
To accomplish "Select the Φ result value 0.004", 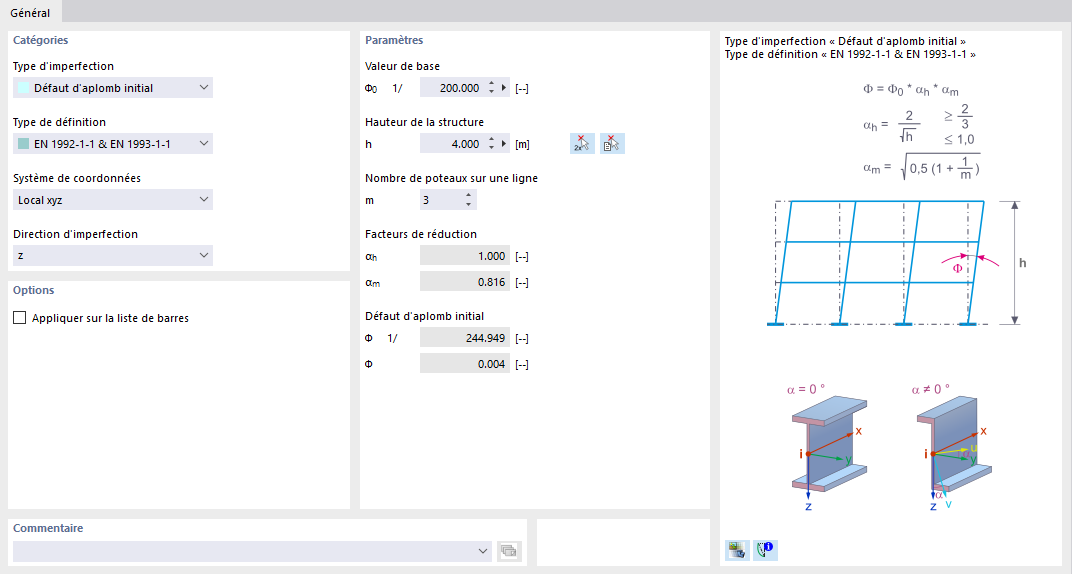I will pyautogui.click(x=465, y=364).
